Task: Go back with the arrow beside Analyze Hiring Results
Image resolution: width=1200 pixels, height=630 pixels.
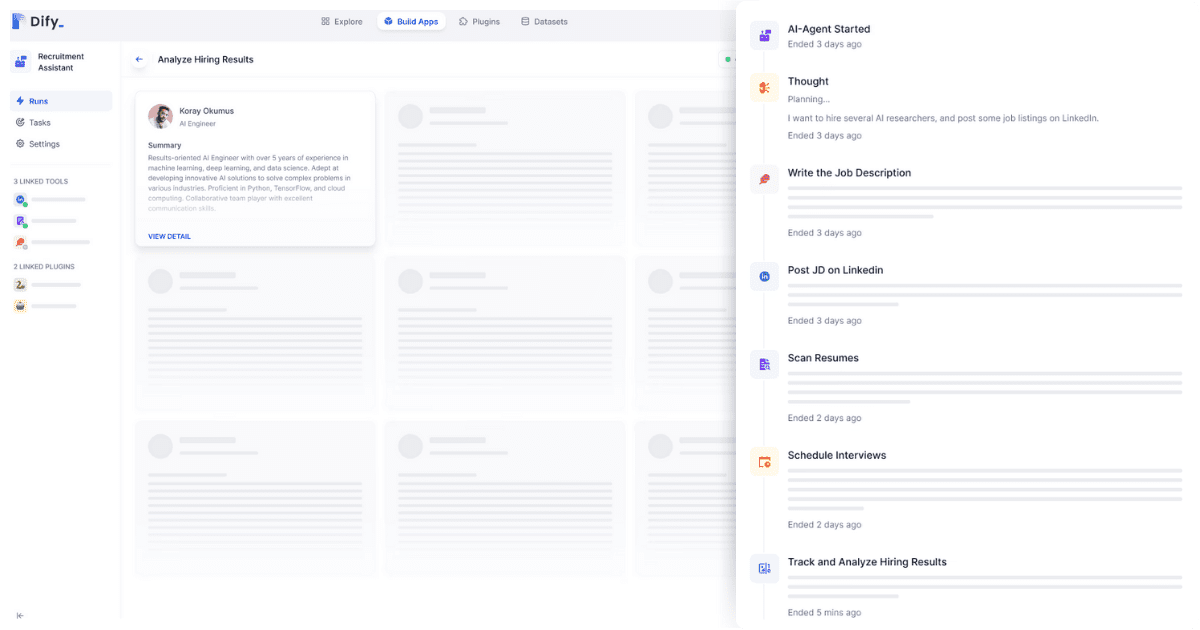Action: (139, 59)
